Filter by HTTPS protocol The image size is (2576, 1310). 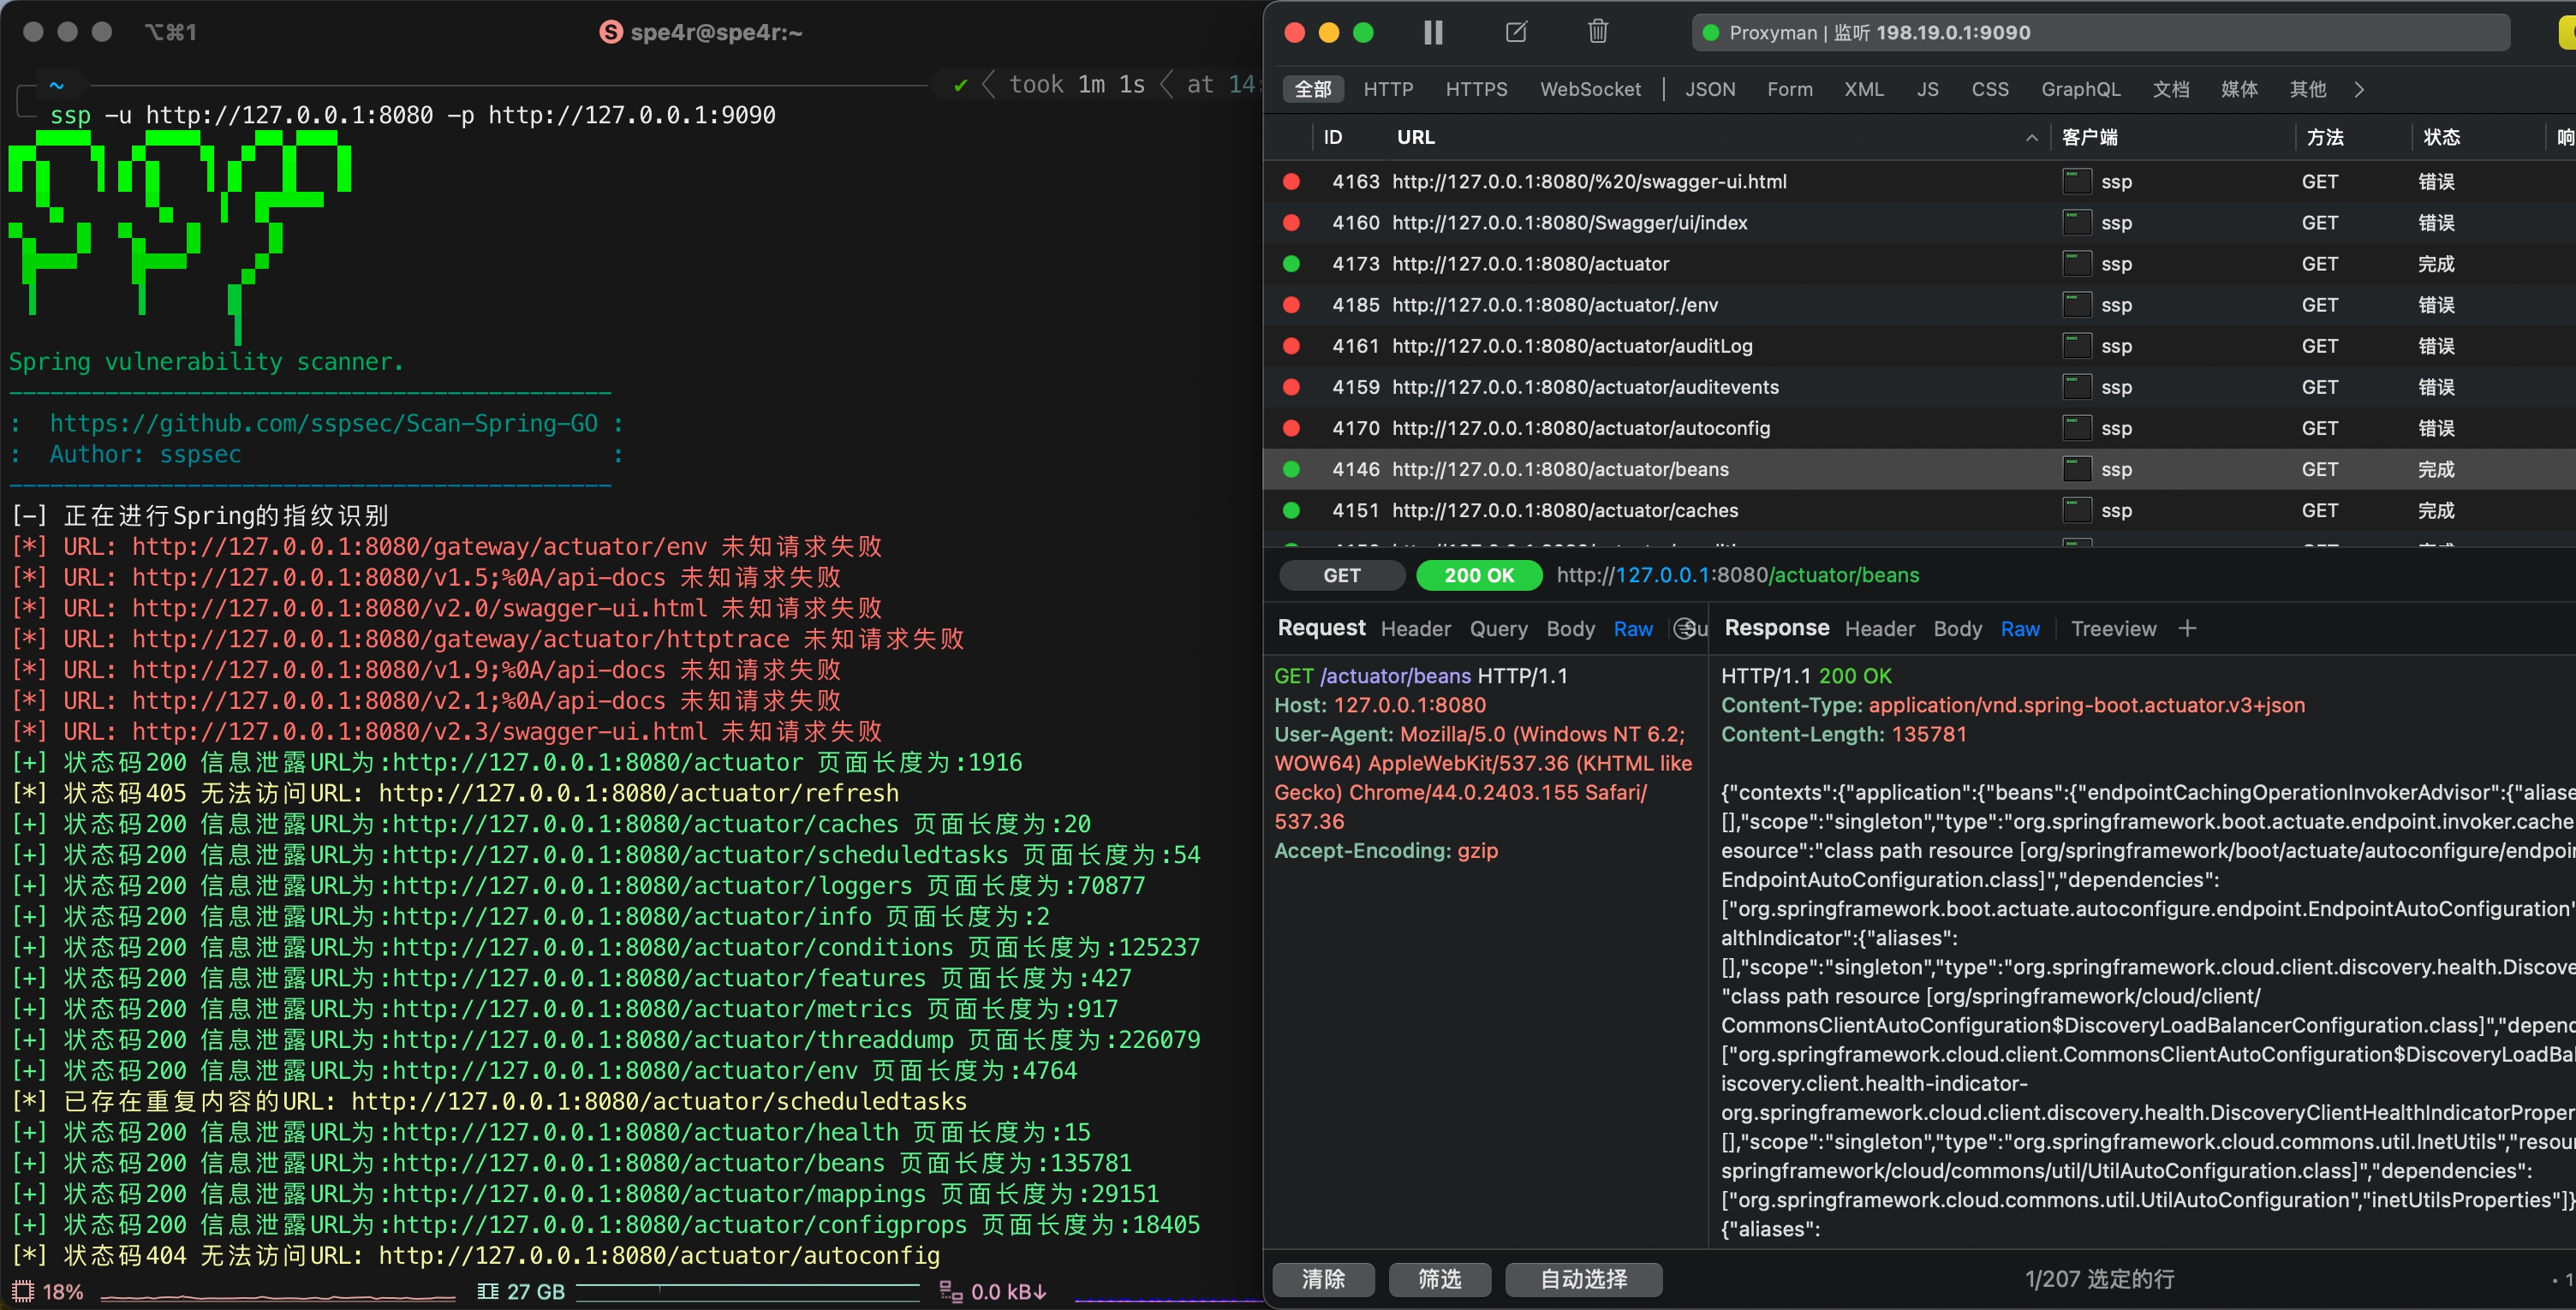(x=1476, y=89)
